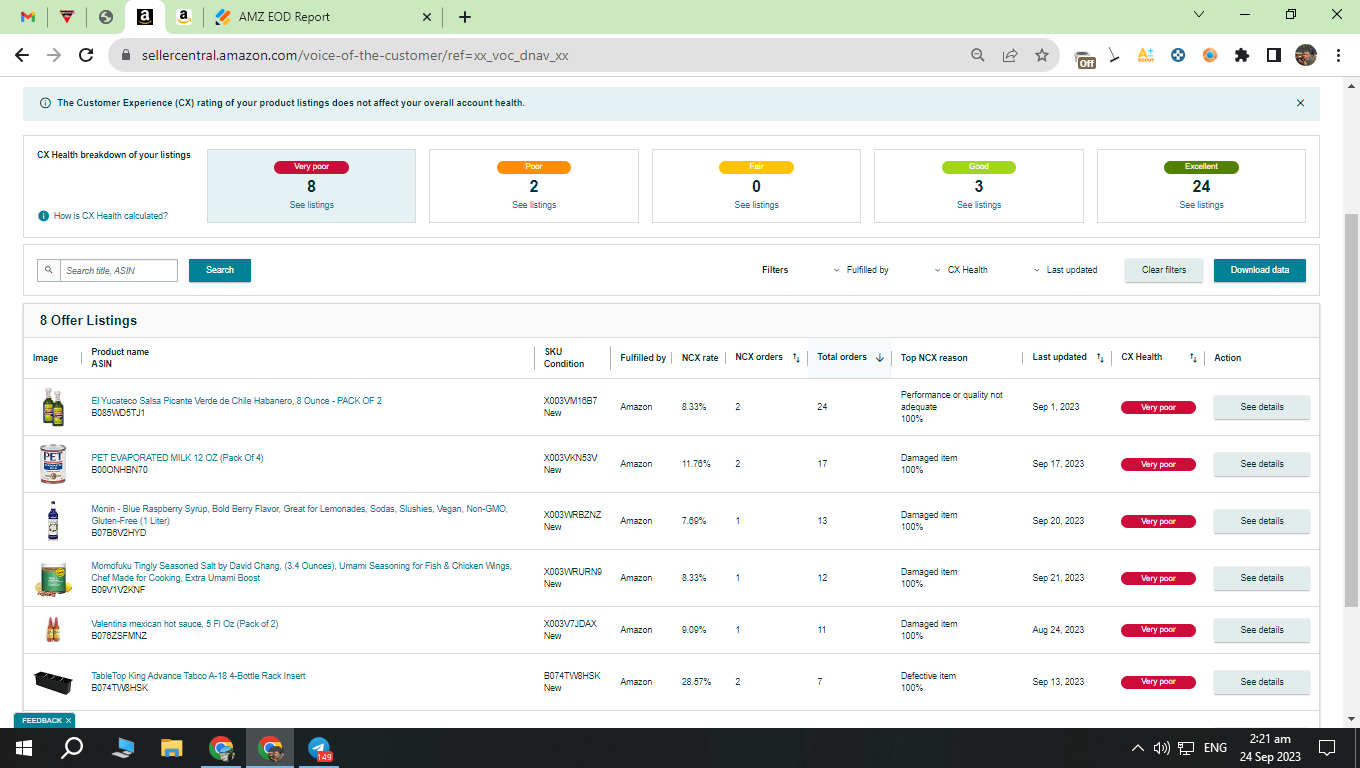Click See listings under Good
The width and height of the screenshot is (1360, 768).
979,205
